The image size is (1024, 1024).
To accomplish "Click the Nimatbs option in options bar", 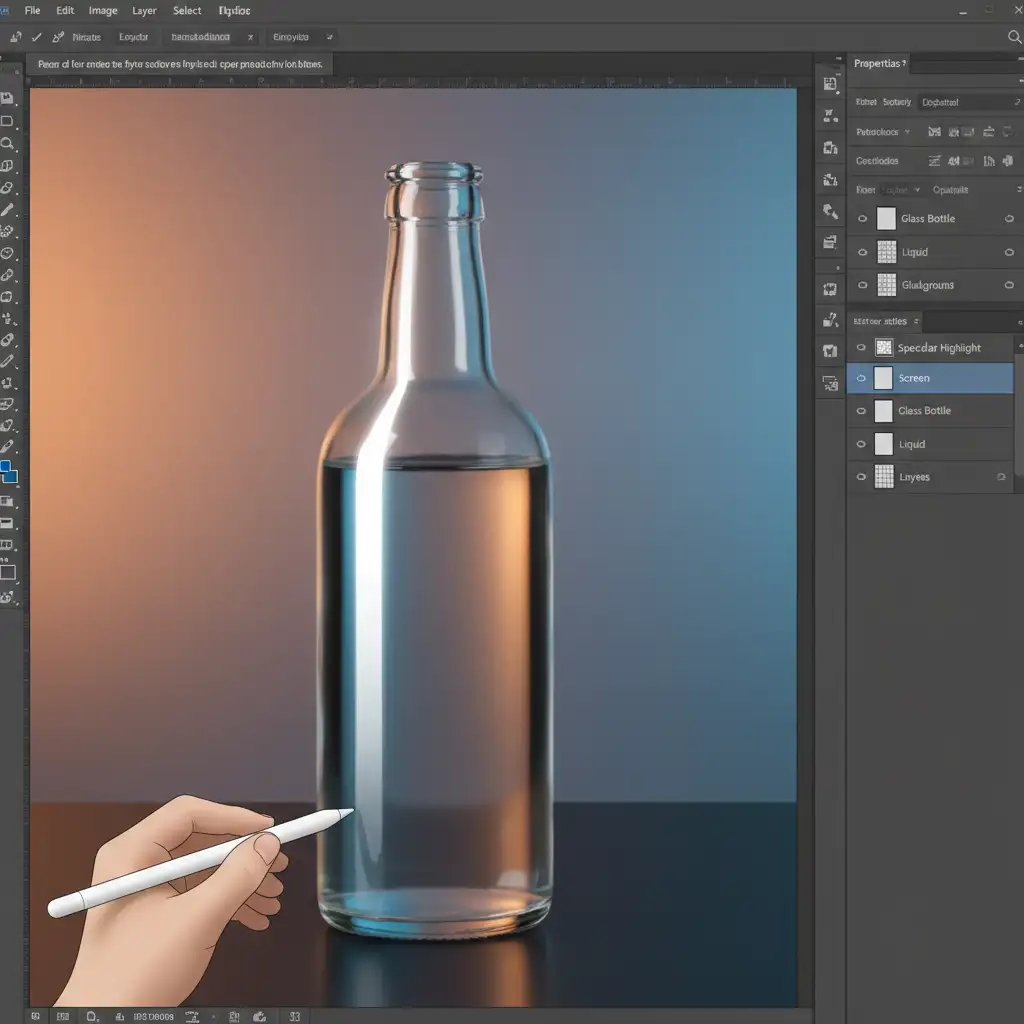I will tap(87, 37).
